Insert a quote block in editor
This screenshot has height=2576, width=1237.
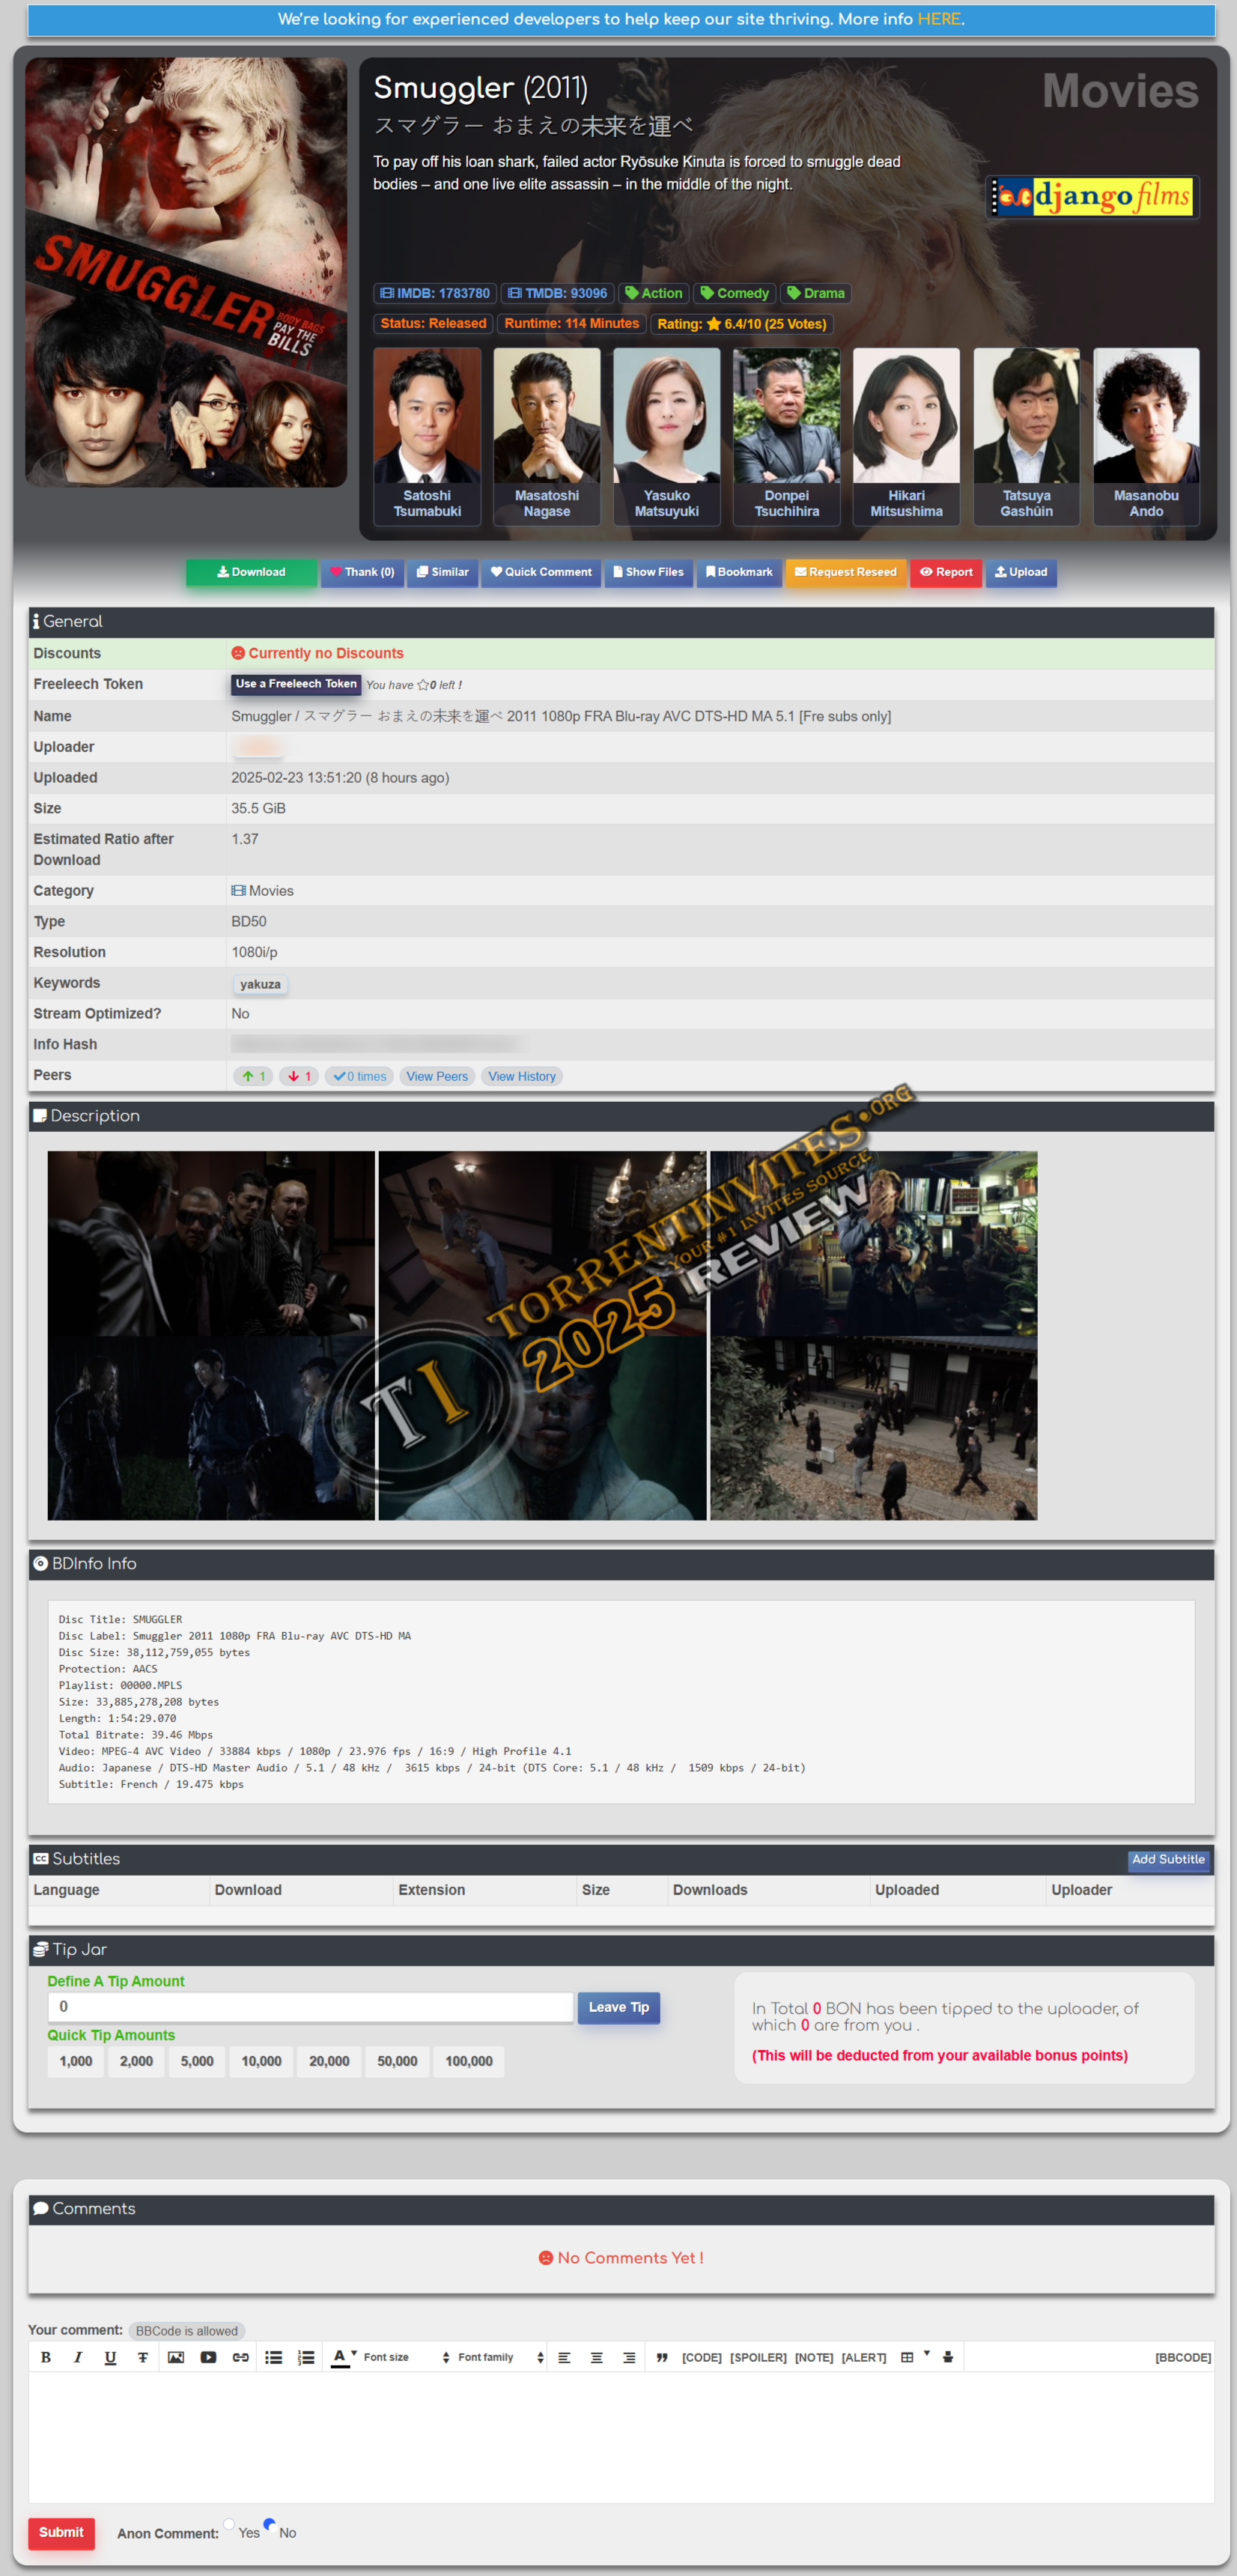tap(662, 2357)
